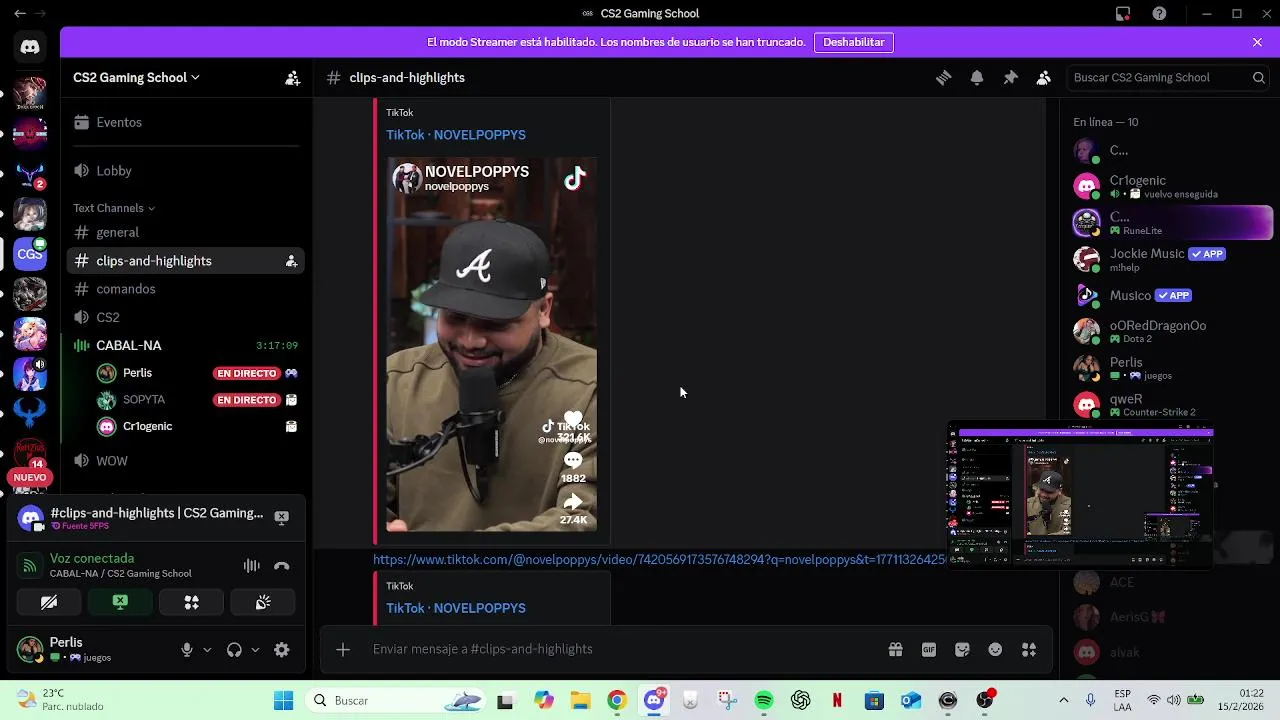Select qweR in member list
This screenshot has height=720, width=1280.
coord(1170,404)
